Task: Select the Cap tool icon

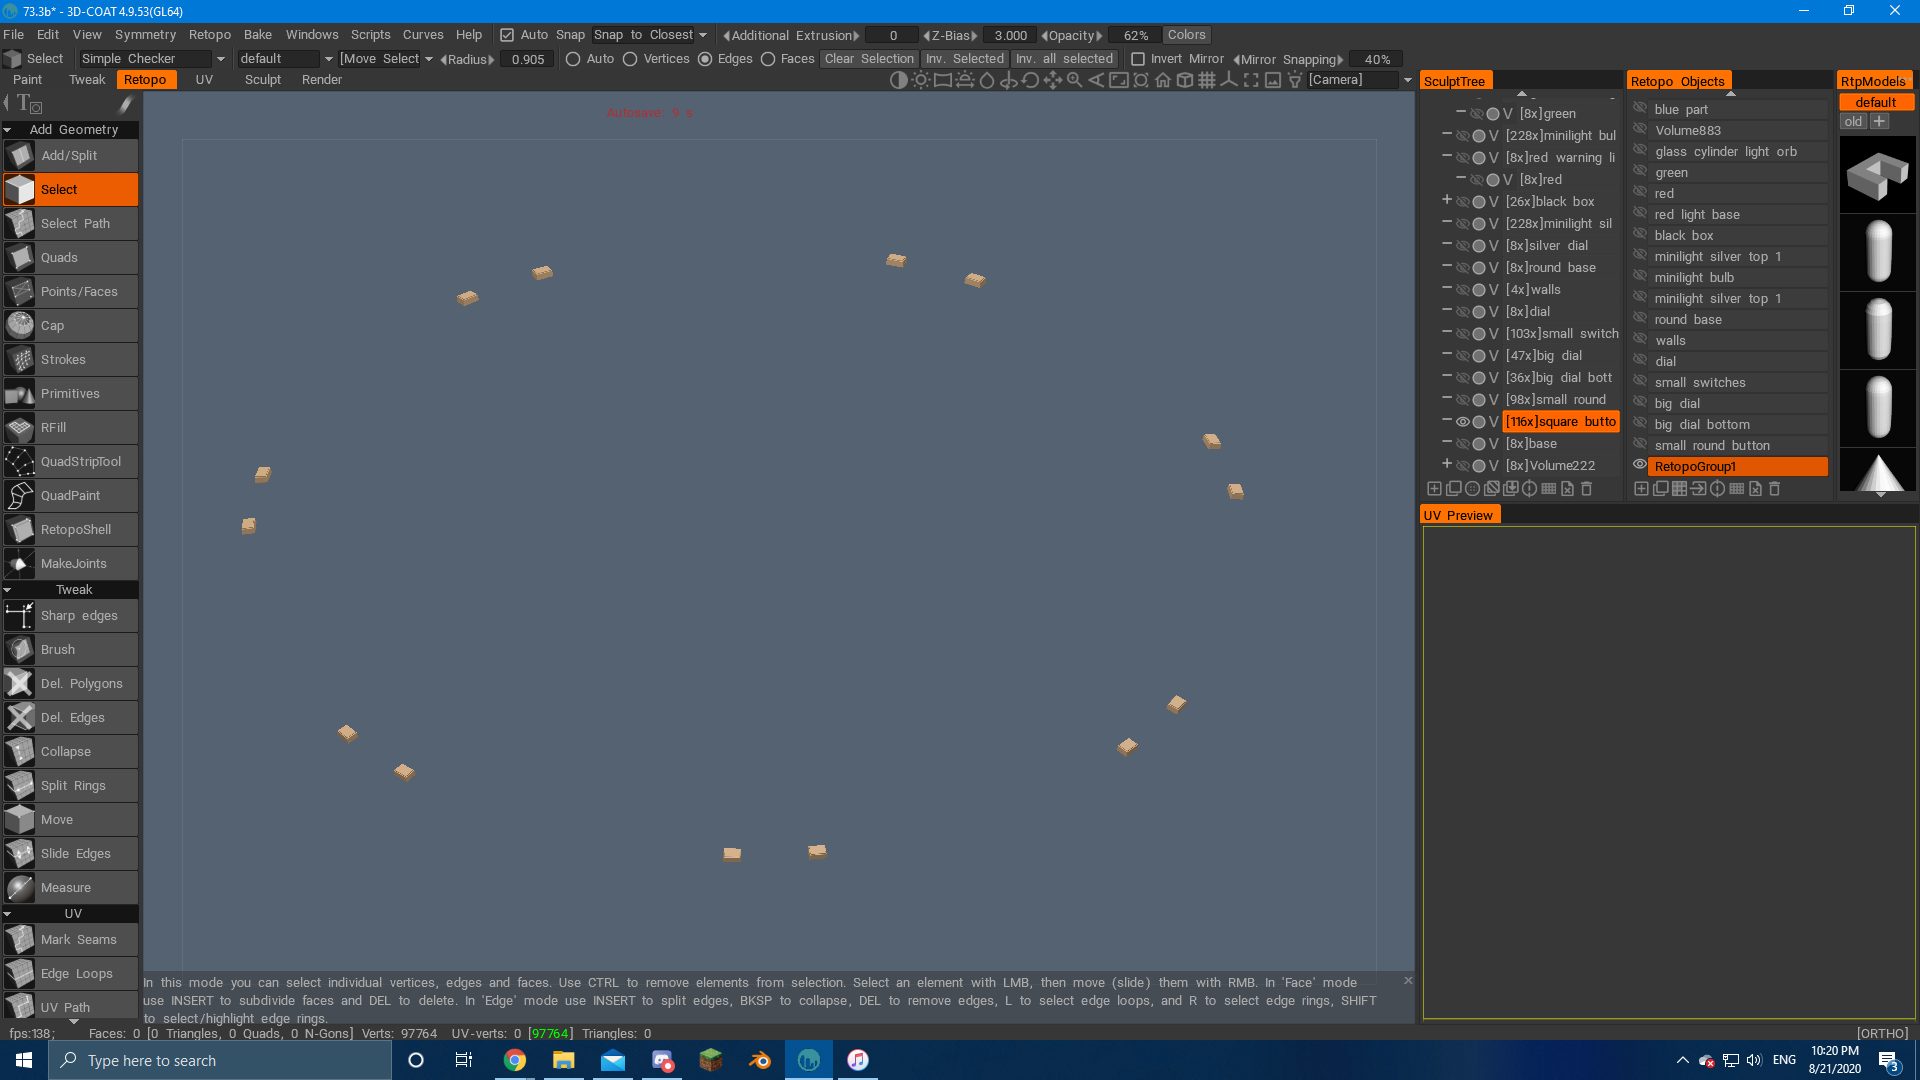Action: pos(20,326)
